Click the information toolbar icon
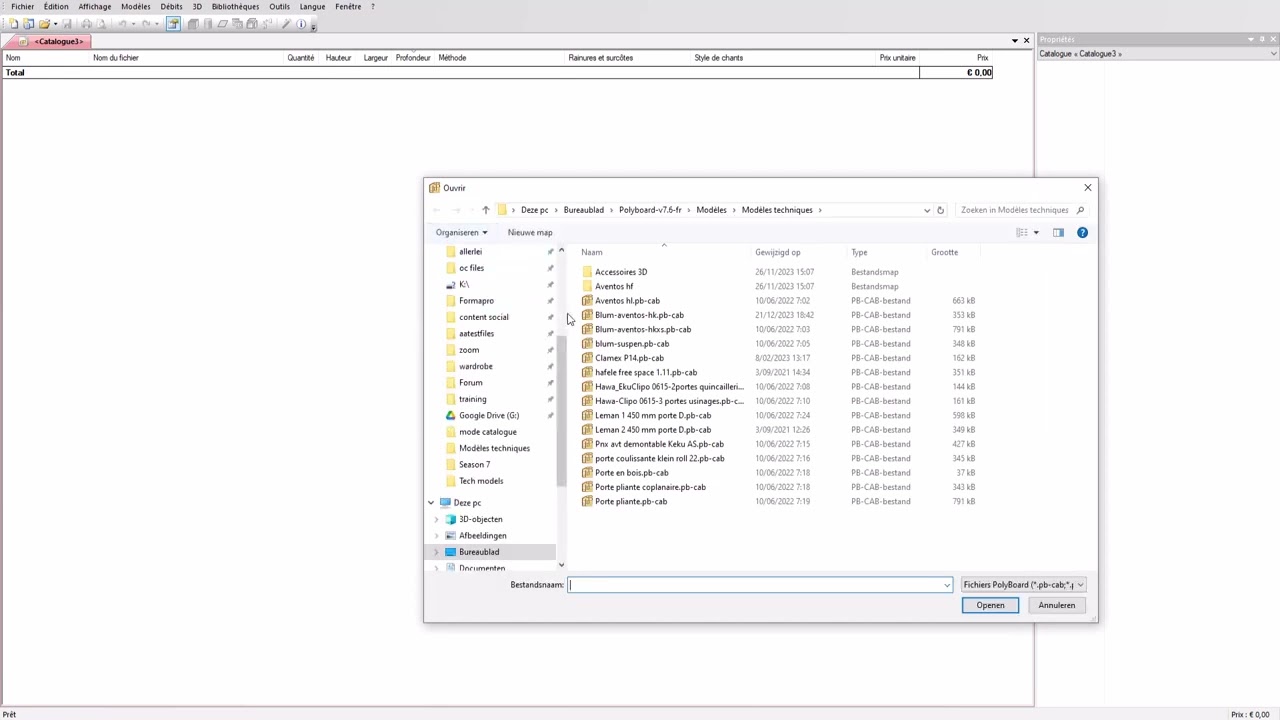 (301, 24)
